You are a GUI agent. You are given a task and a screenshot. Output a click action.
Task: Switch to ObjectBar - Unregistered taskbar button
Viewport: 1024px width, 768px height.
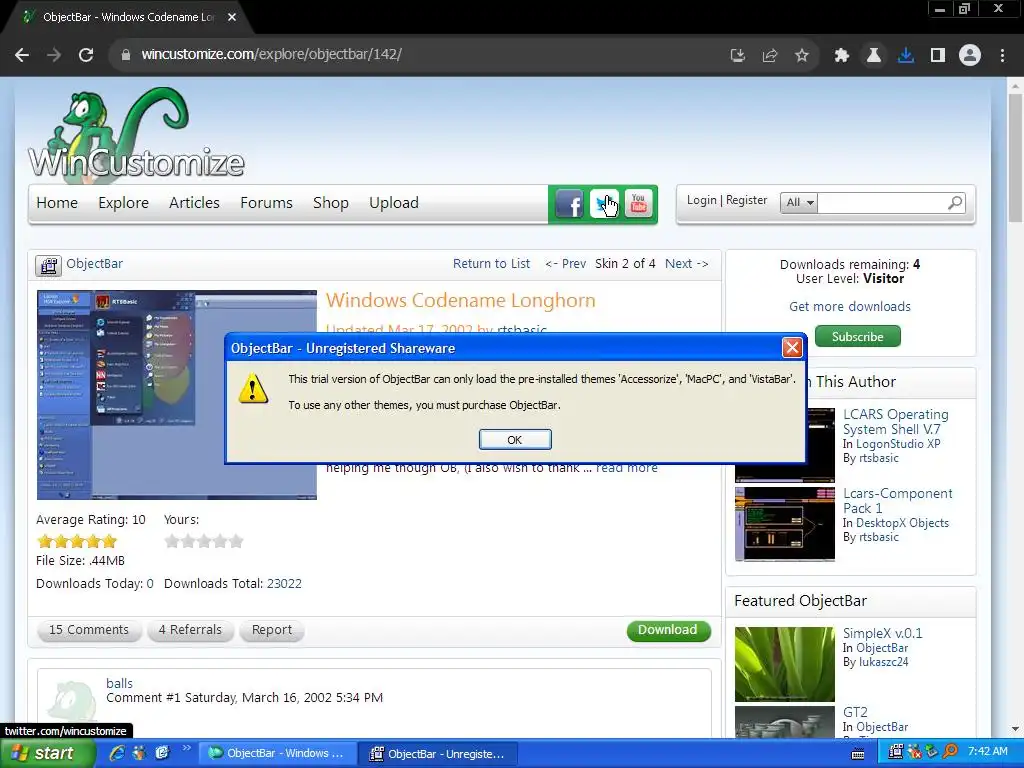(x=438, y=754)
